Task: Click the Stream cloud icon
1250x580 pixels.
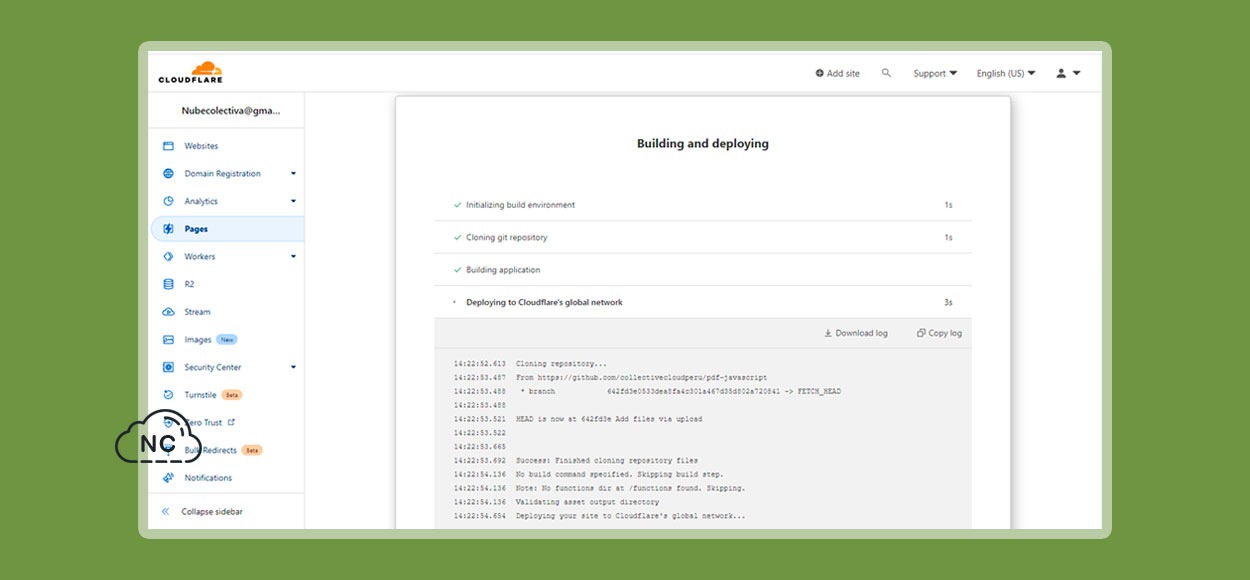Action: coord(168,312)
